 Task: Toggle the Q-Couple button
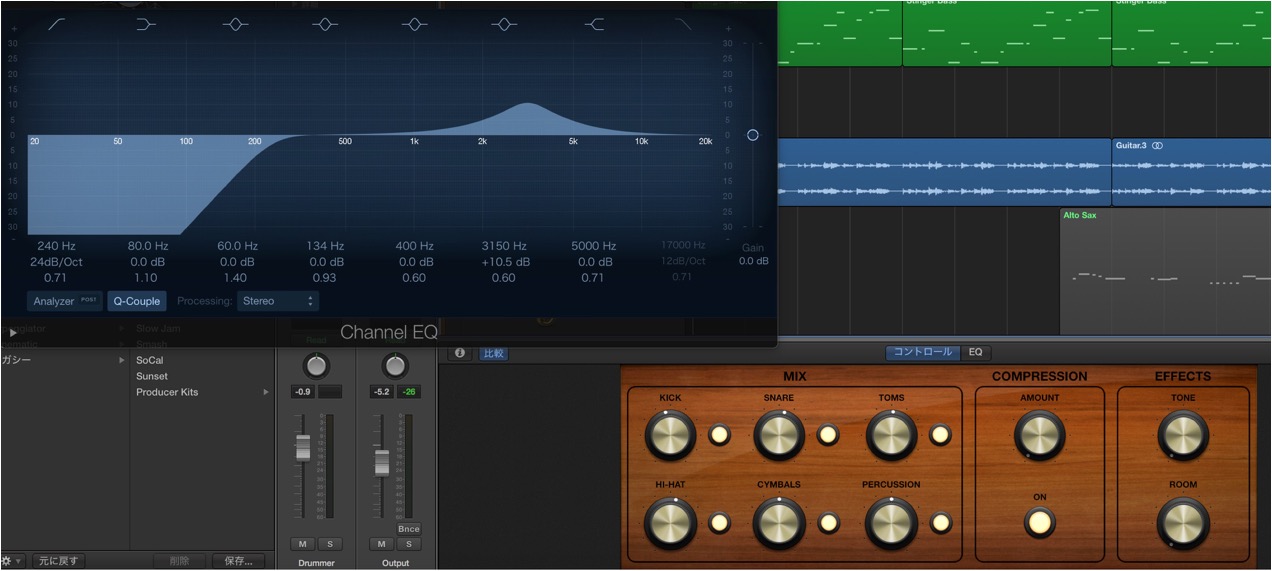pos(137,301)
